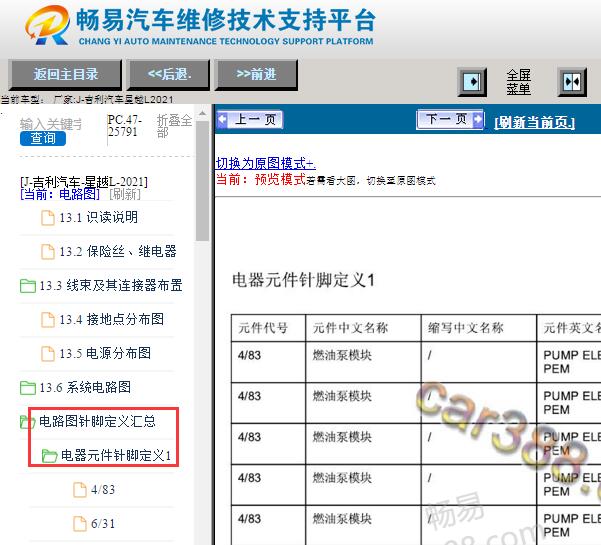Click 刷新当前页 link
Screen dimensions: 601x545
click(535, 123)
